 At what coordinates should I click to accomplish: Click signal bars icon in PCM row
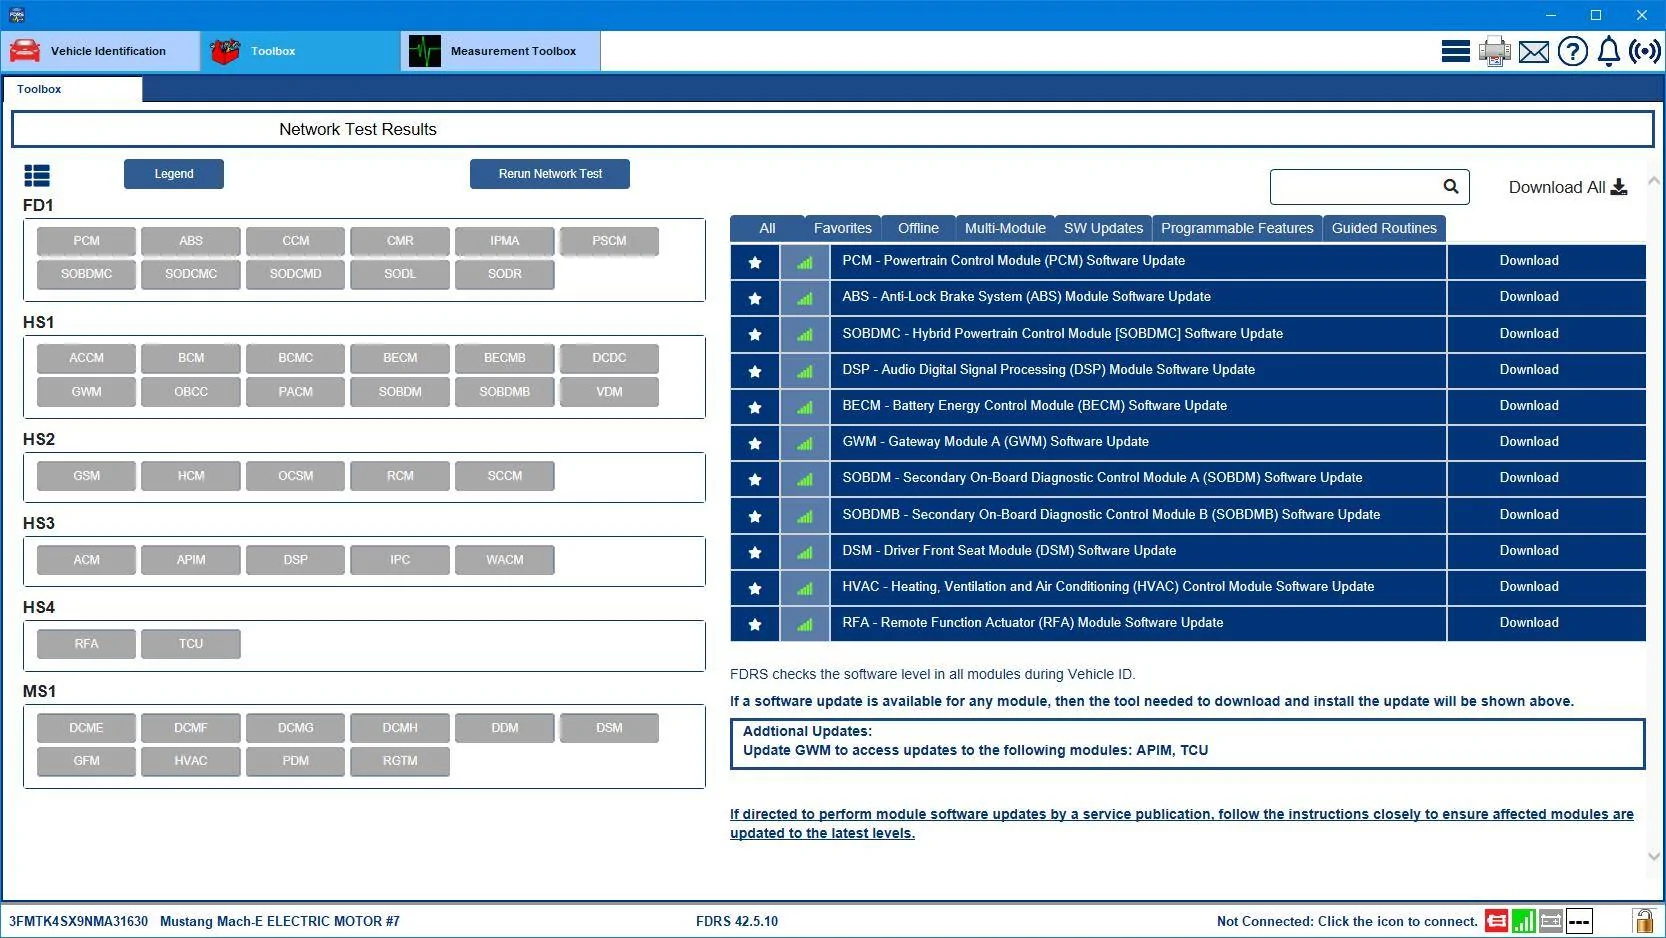805,262
